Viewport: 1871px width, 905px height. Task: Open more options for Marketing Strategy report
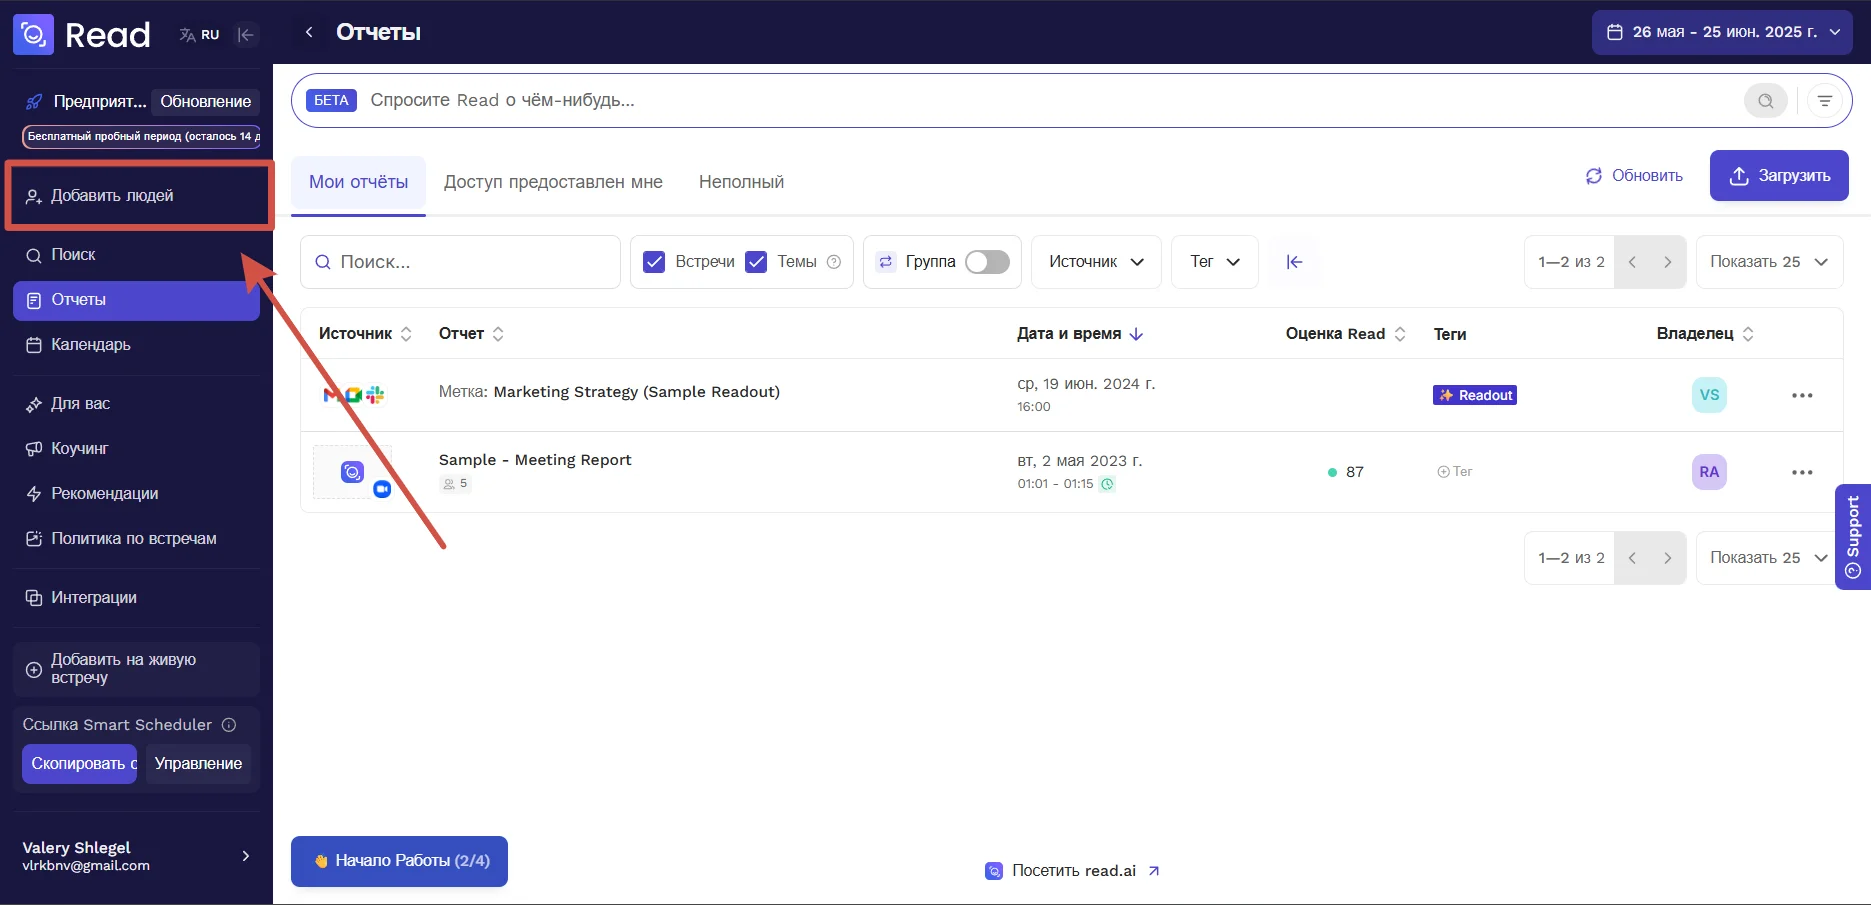point(1801,396)
